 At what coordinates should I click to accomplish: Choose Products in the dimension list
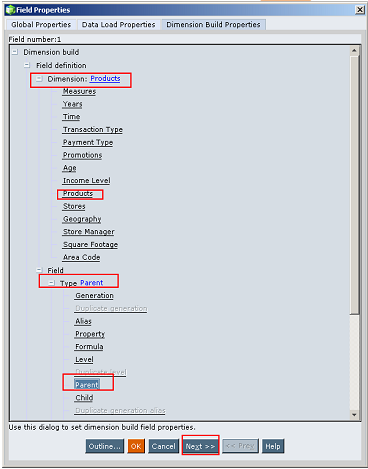pos(78,194)
